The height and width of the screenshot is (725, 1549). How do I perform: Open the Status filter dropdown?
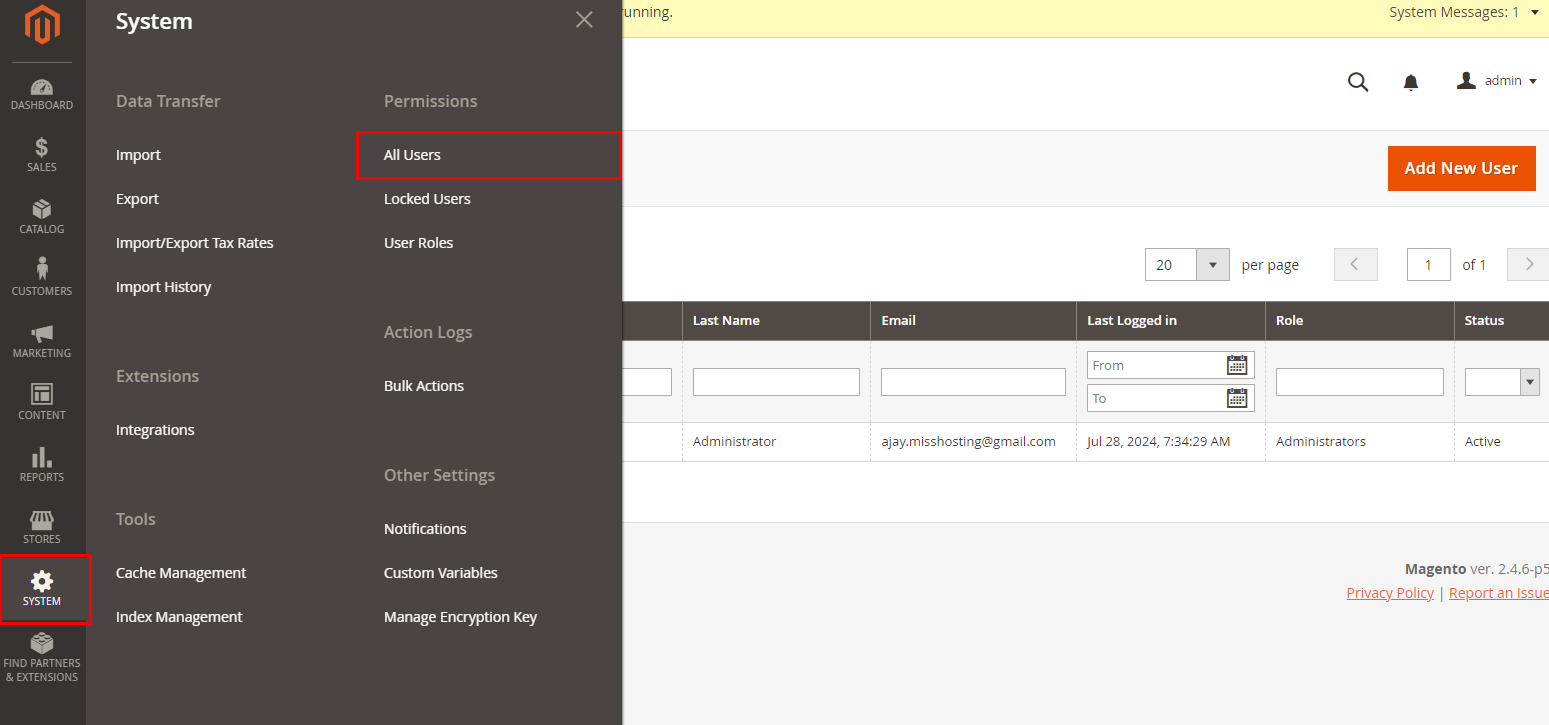[x=1529, y=381]
